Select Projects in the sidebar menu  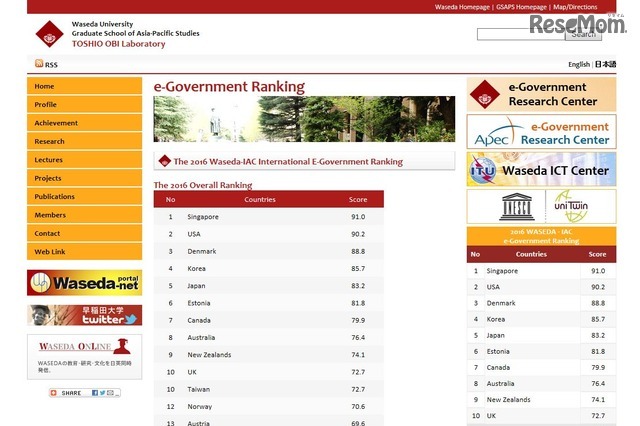[84, 178]
